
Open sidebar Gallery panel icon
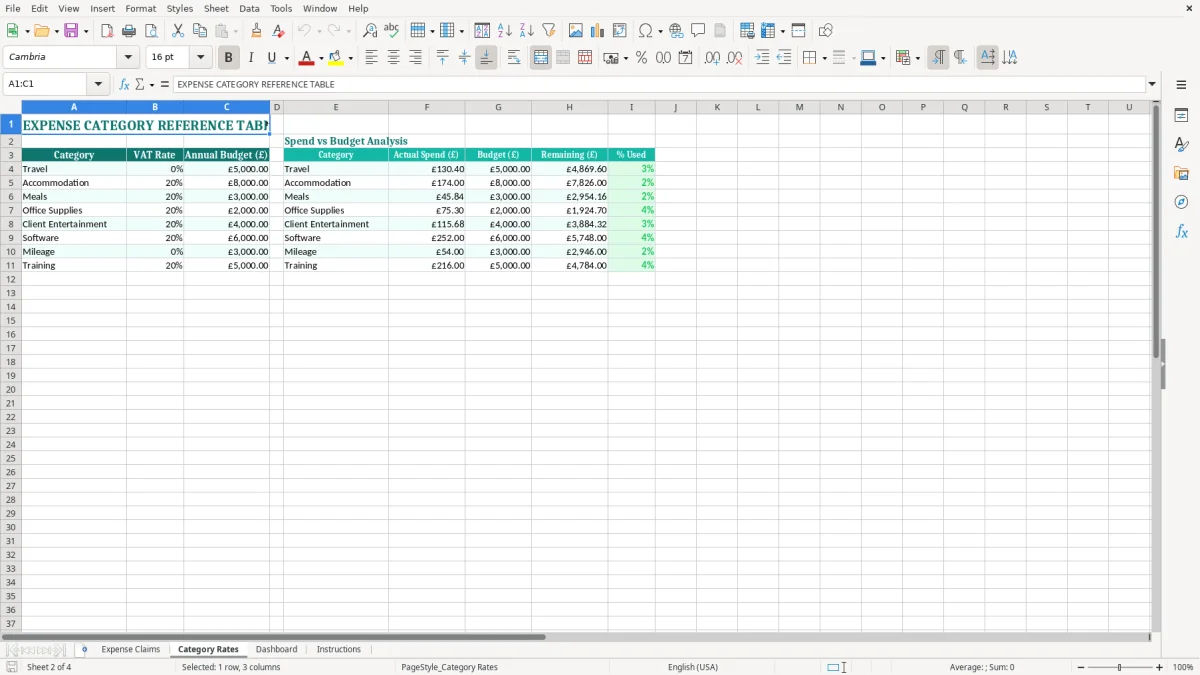[x=1181, y=174]
